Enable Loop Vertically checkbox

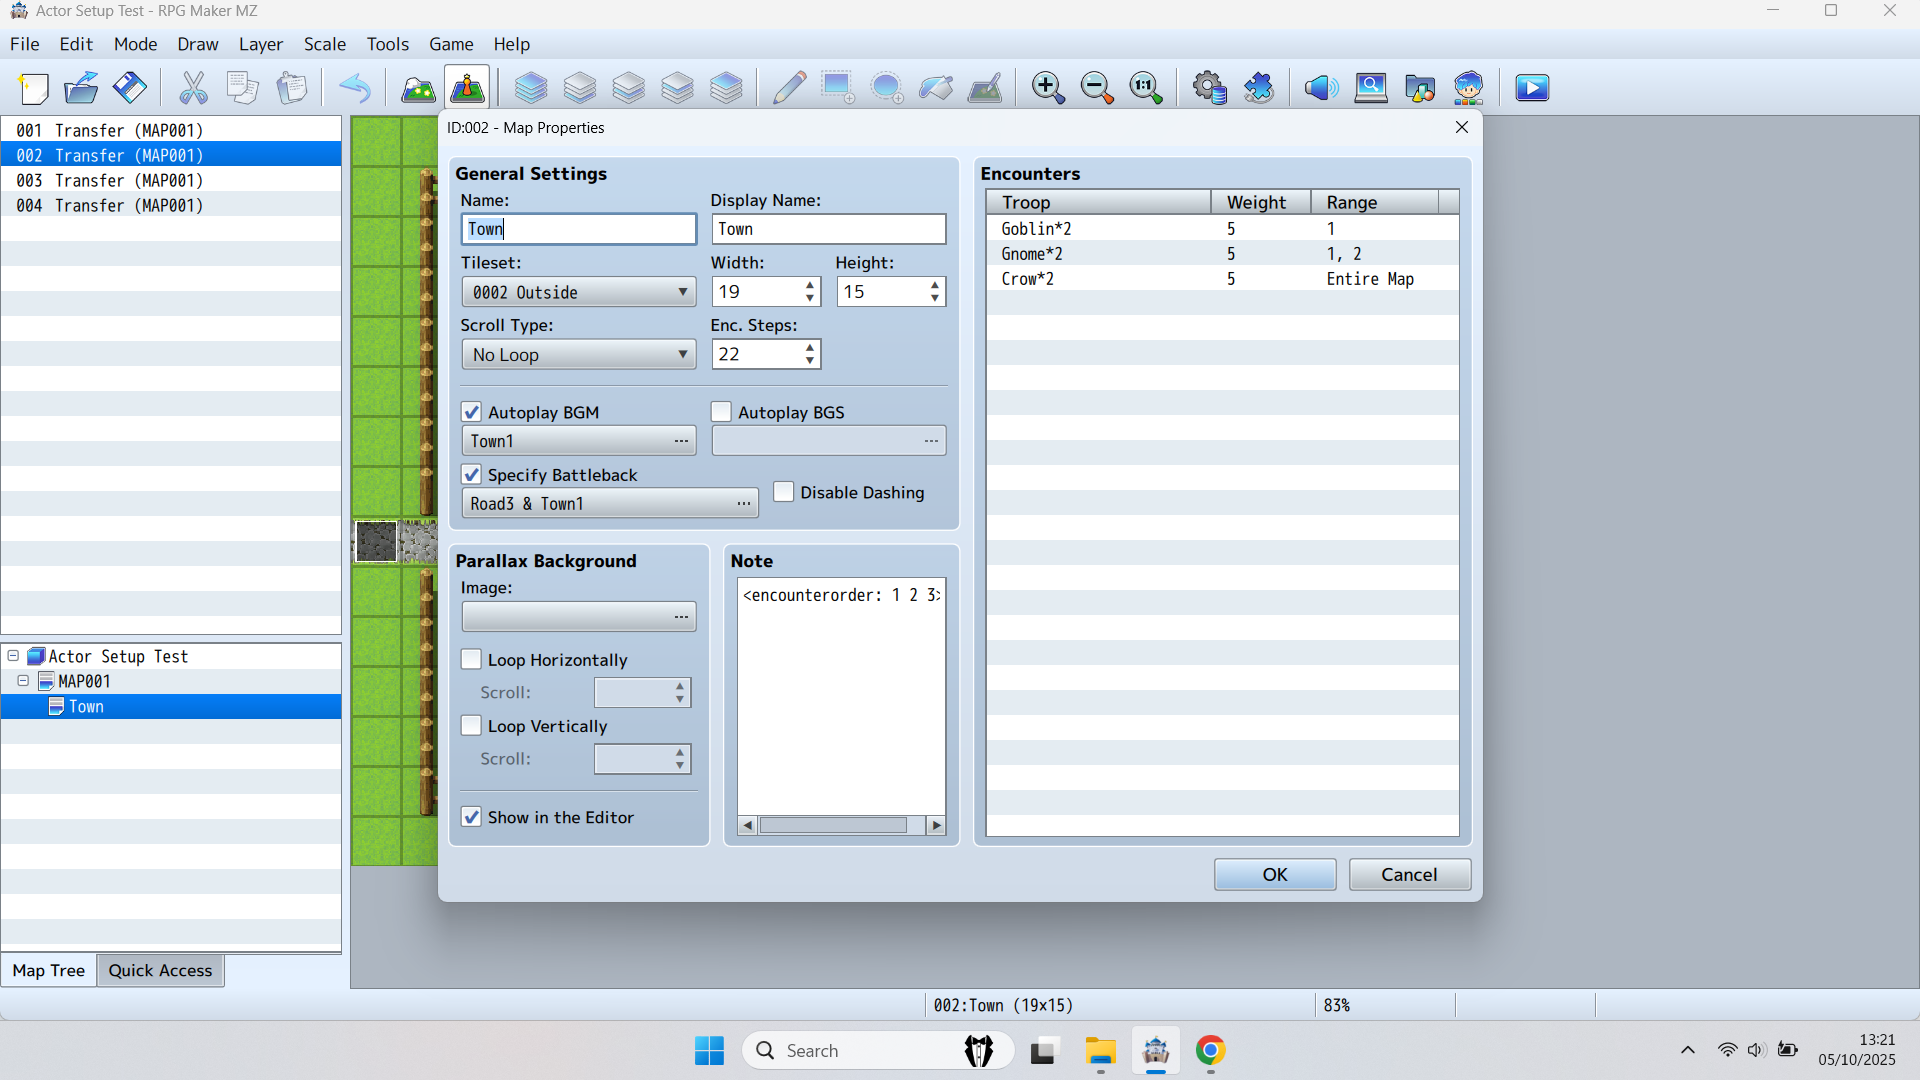[x=472, y=726]
